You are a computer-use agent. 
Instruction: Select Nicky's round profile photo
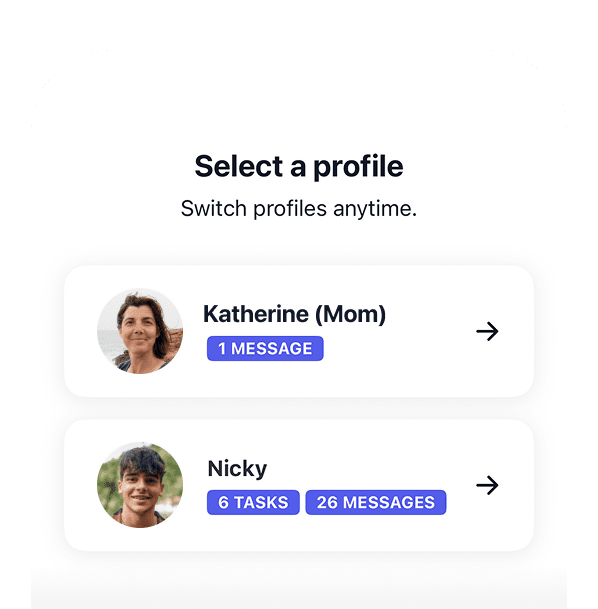[x=140, y=485]
